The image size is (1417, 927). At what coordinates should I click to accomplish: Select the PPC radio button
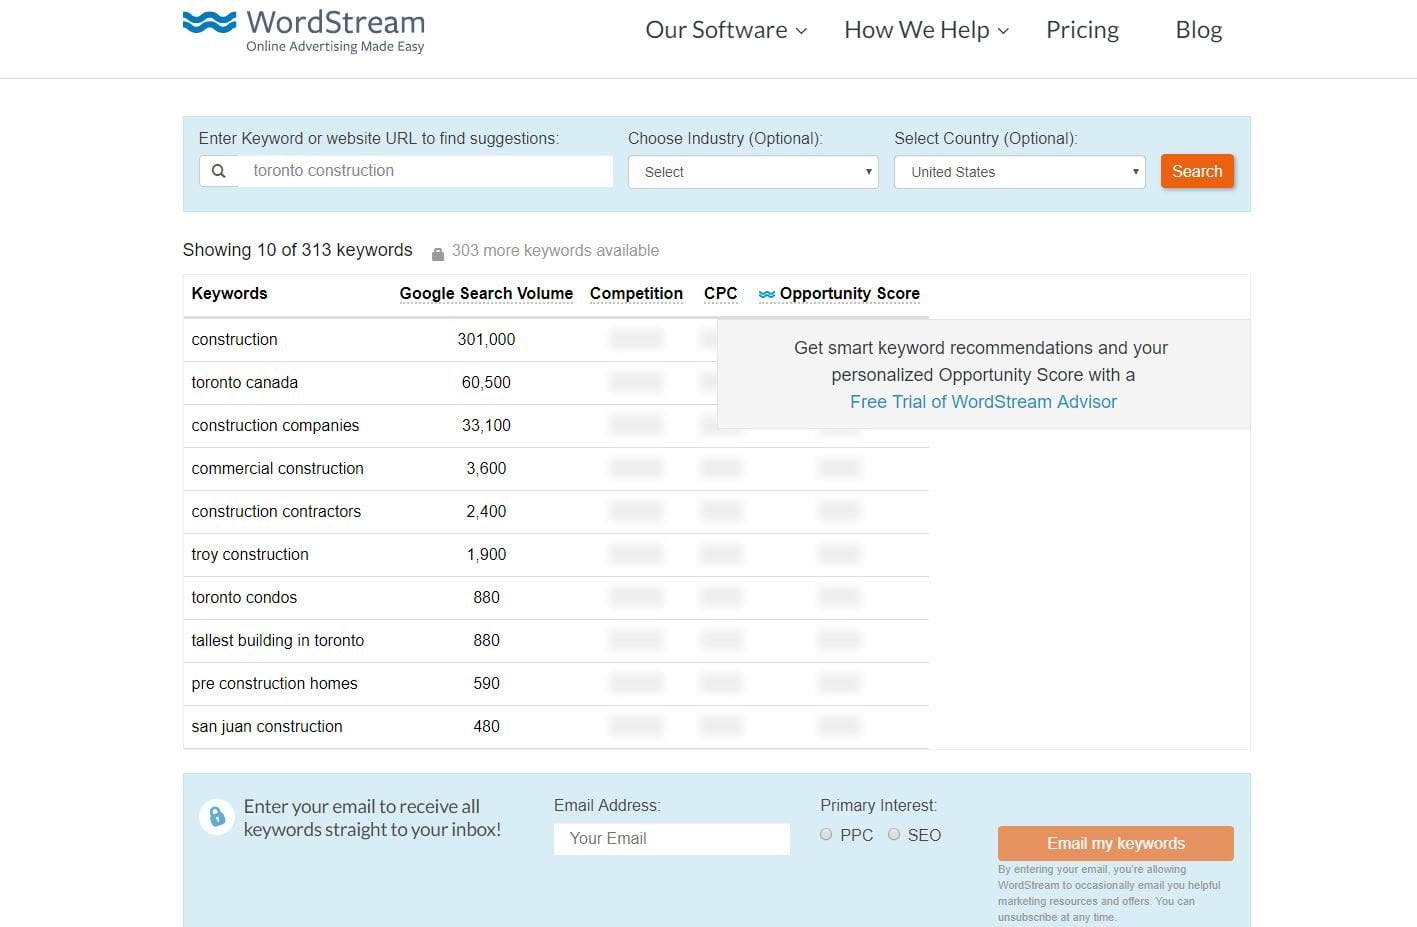coord(826,834)
